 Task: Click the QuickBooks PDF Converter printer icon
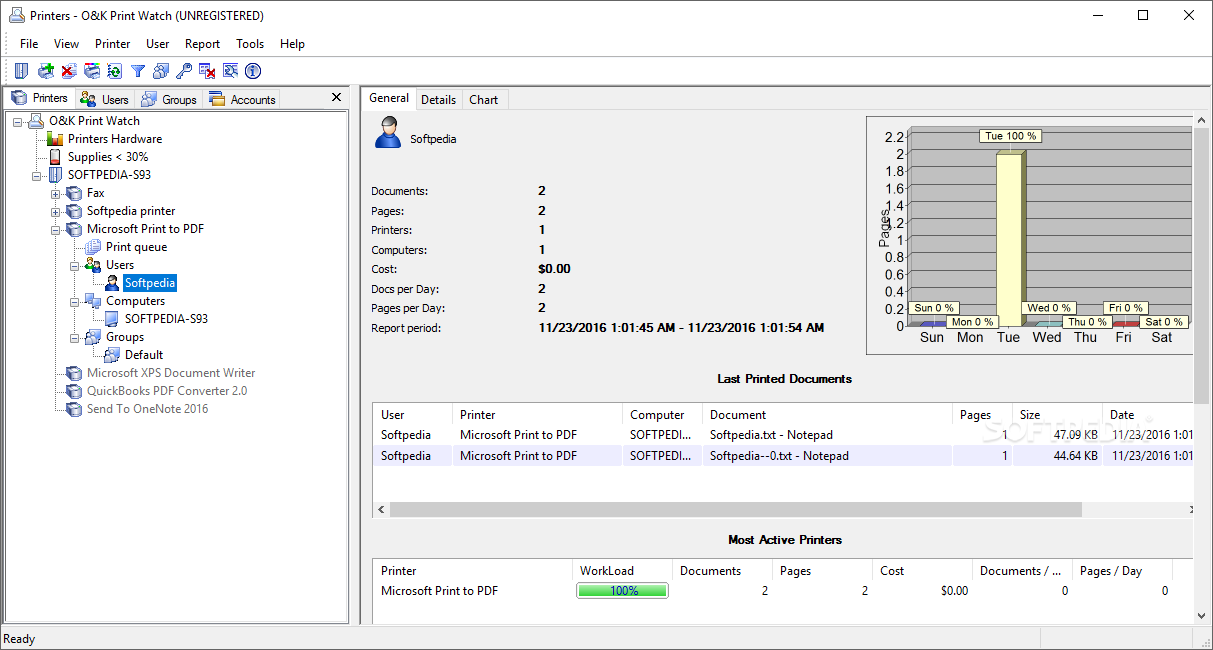click(74, 391)
